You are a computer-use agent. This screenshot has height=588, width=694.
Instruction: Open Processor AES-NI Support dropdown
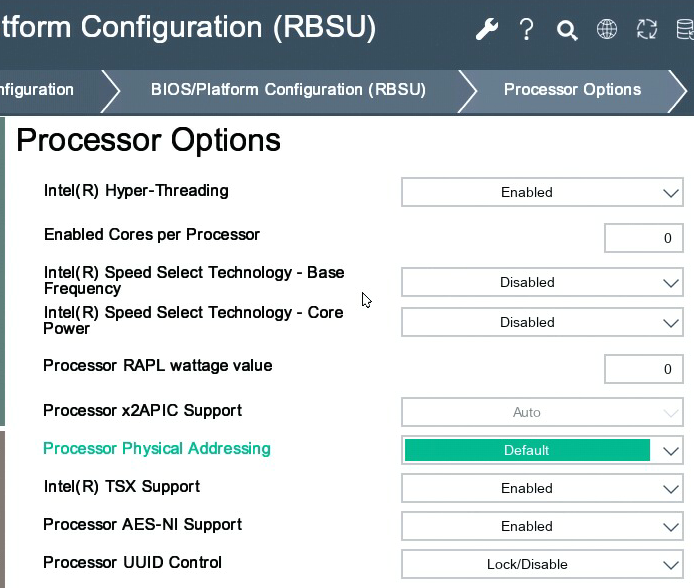click(x=541, y=526)
